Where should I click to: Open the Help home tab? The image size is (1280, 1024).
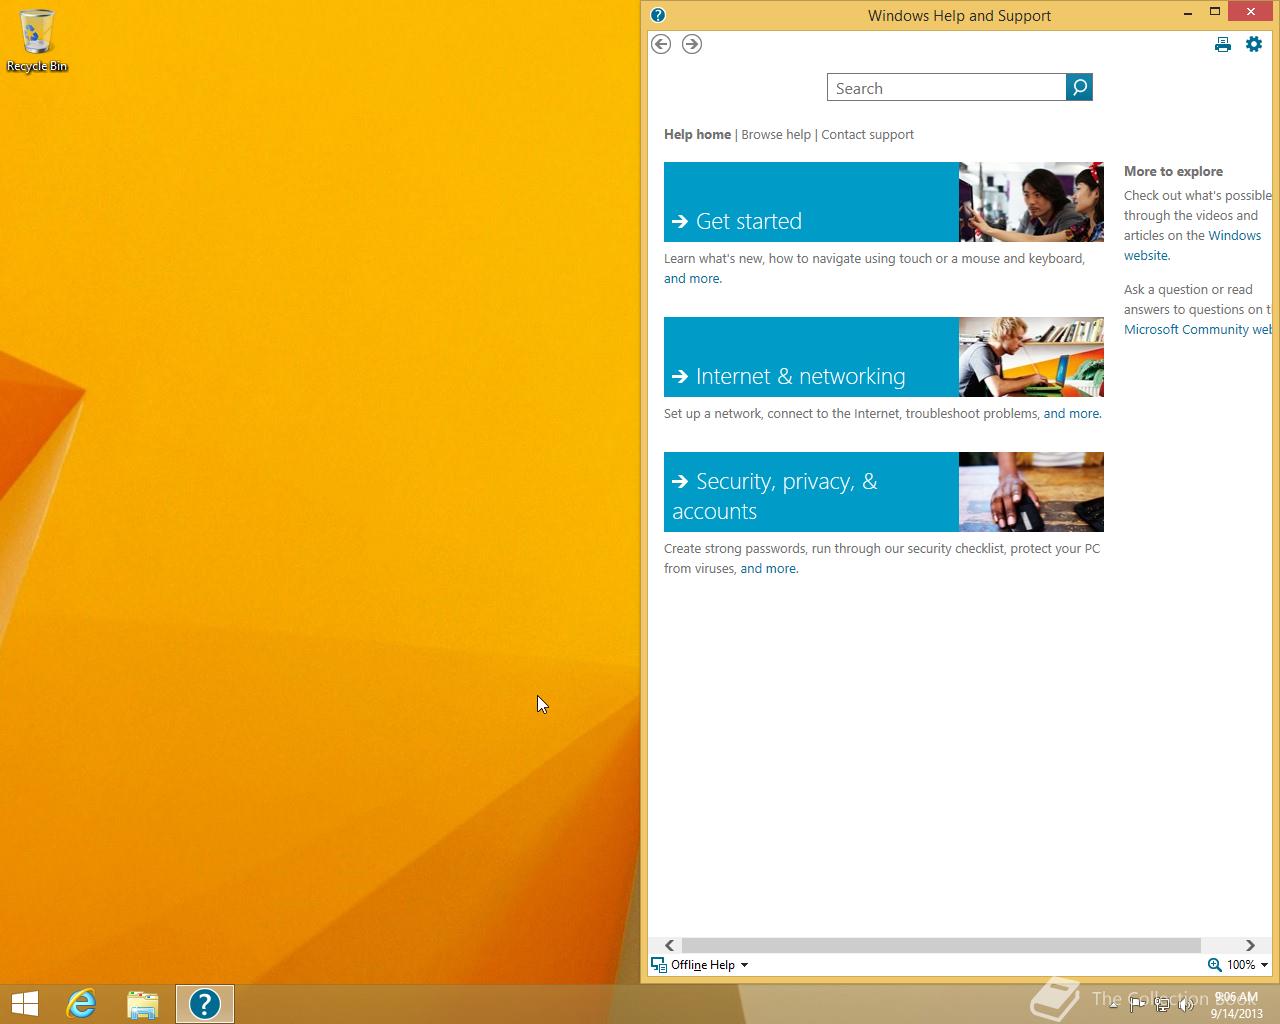[698, 134]
